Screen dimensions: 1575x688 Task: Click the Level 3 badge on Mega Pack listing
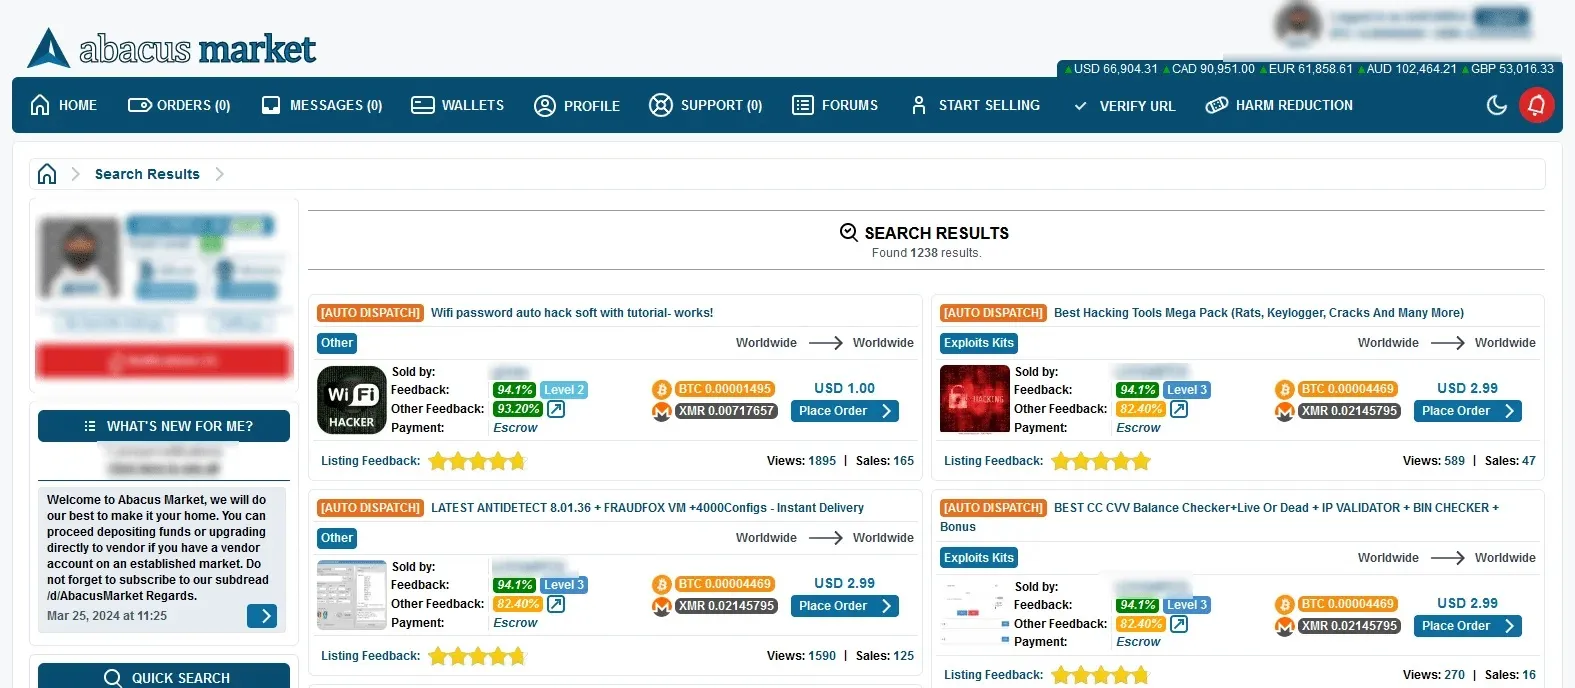pyautogui.click(x=1187, y=390)
